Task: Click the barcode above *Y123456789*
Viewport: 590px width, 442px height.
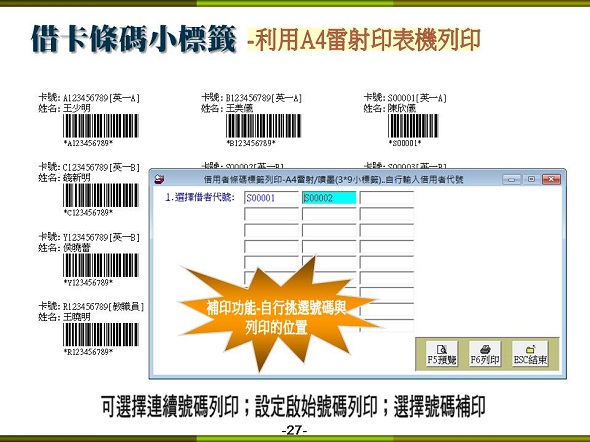Action: pos(101,265)
